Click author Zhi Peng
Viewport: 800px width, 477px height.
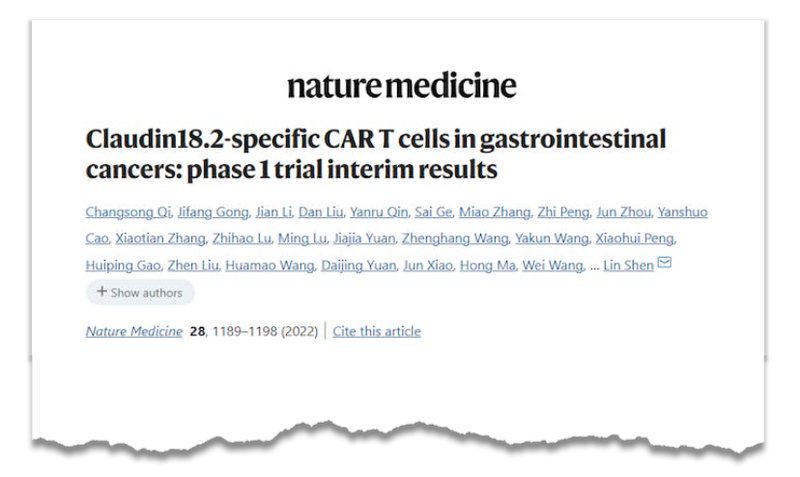click(x=563, y=212)
